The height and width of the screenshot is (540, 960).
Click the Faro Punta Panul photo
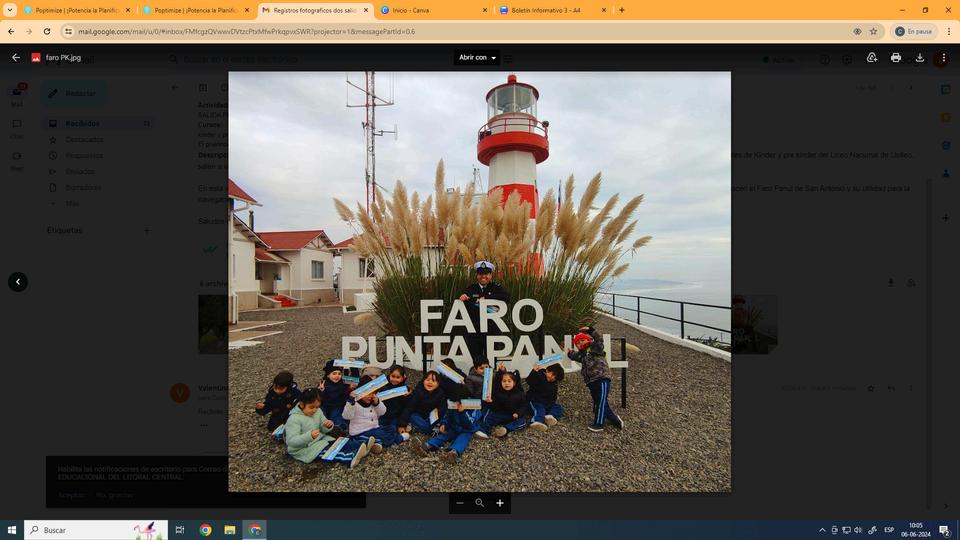[x=479, y=282]
